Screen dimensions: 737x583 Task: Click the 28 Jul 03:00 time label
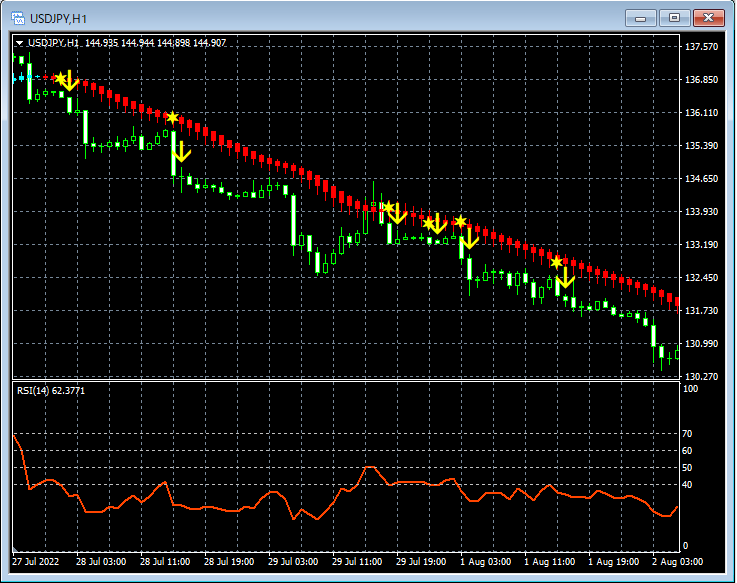101,562
